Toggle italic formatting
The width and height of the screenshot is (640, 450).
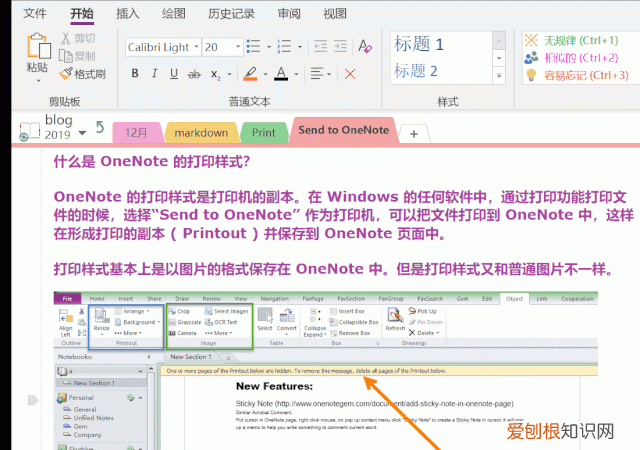point(154,74)
